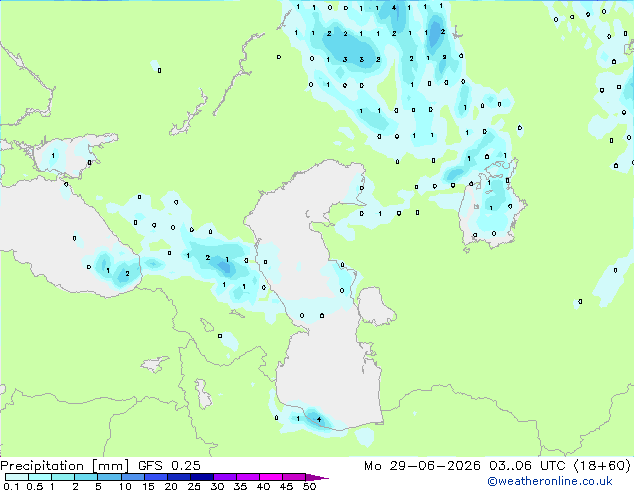634x490 pixels.
Task: Click the over-50 mm arrow legend tip
Action: coord(317,477)
